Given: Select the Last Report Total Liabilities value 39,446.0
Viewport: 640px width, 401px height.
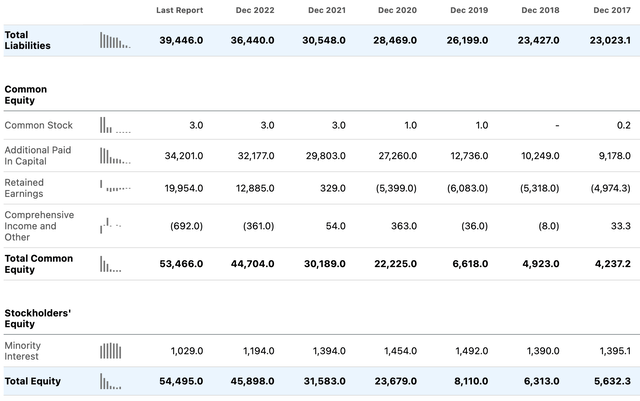Looking at the screenshot, I should (181, 40).
